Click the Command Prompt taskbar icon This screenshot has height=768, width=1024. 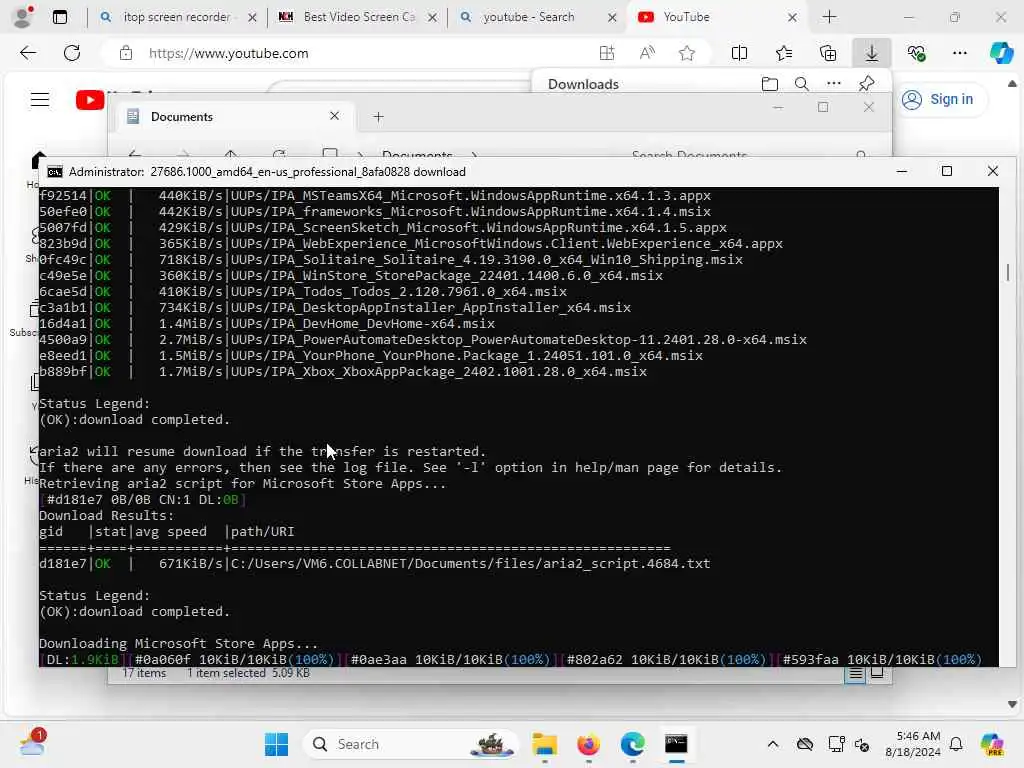pyautogui.click(x=676, y=744)
